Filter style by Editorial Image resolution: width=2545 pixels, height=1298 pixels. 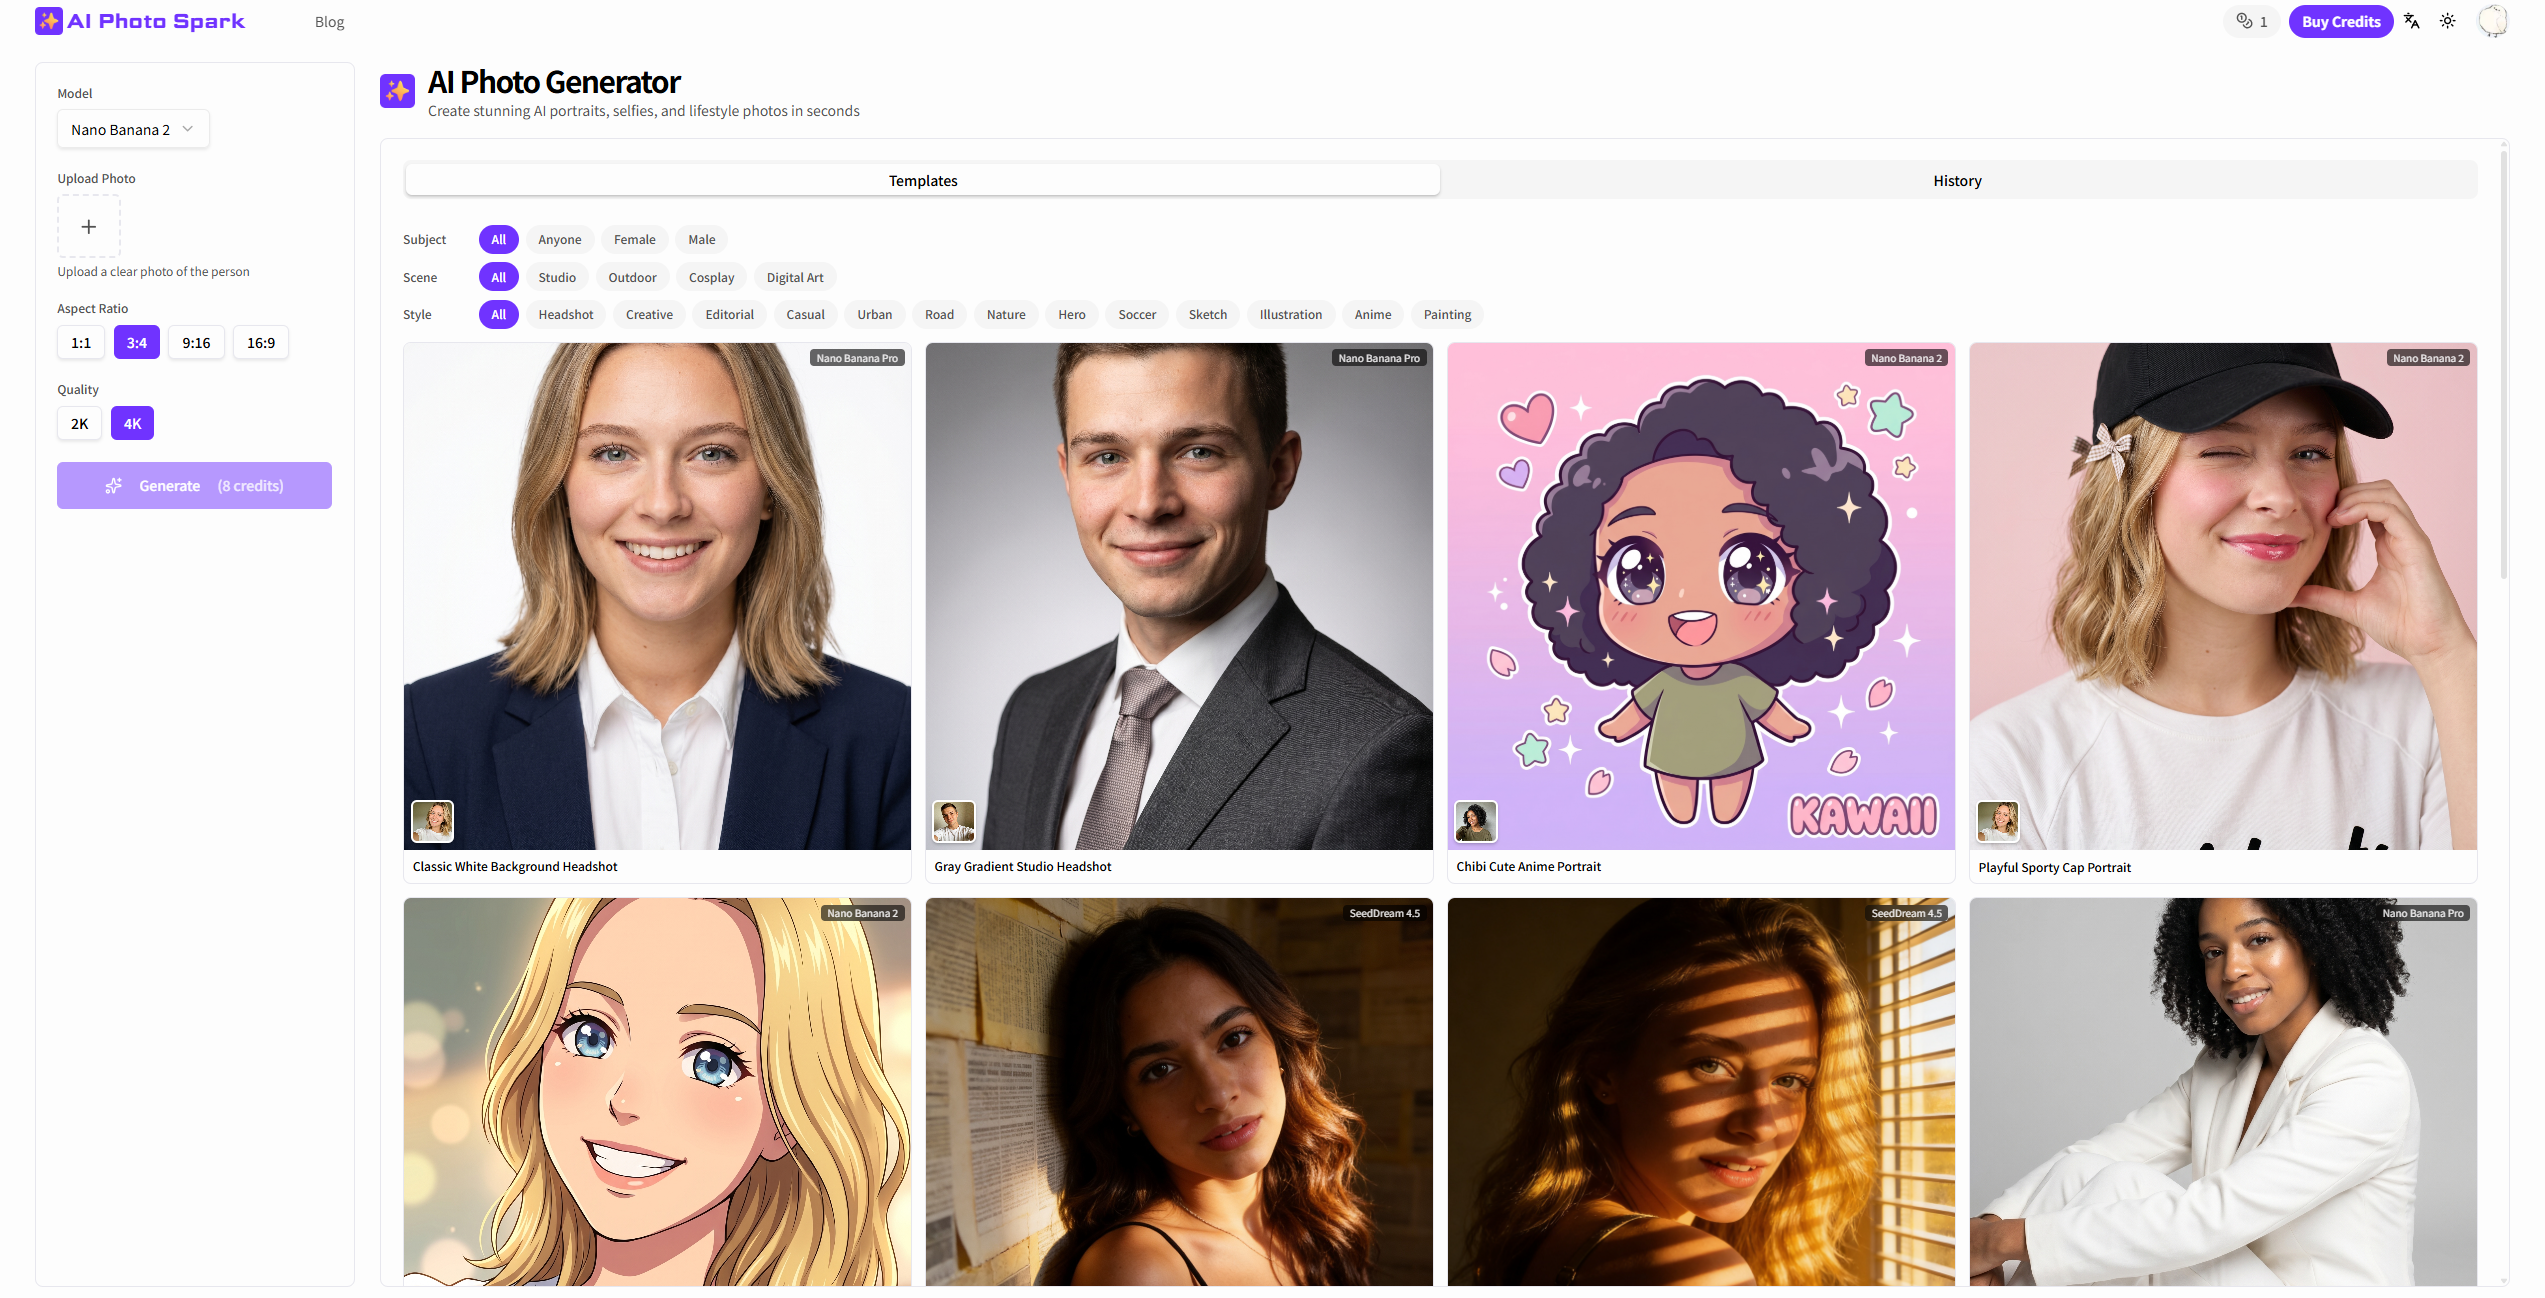pyautogui.click(x=730, y=315)
